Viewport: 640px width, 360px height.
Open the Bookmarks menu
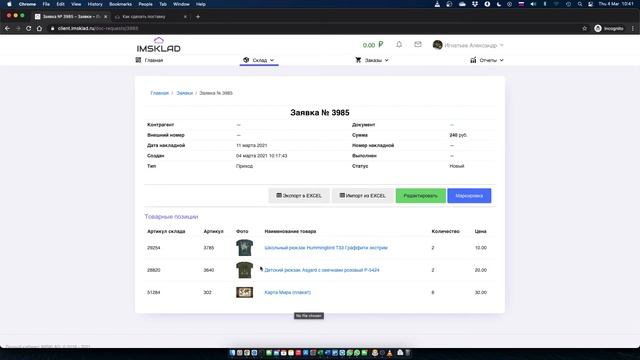tap(120, 4)
